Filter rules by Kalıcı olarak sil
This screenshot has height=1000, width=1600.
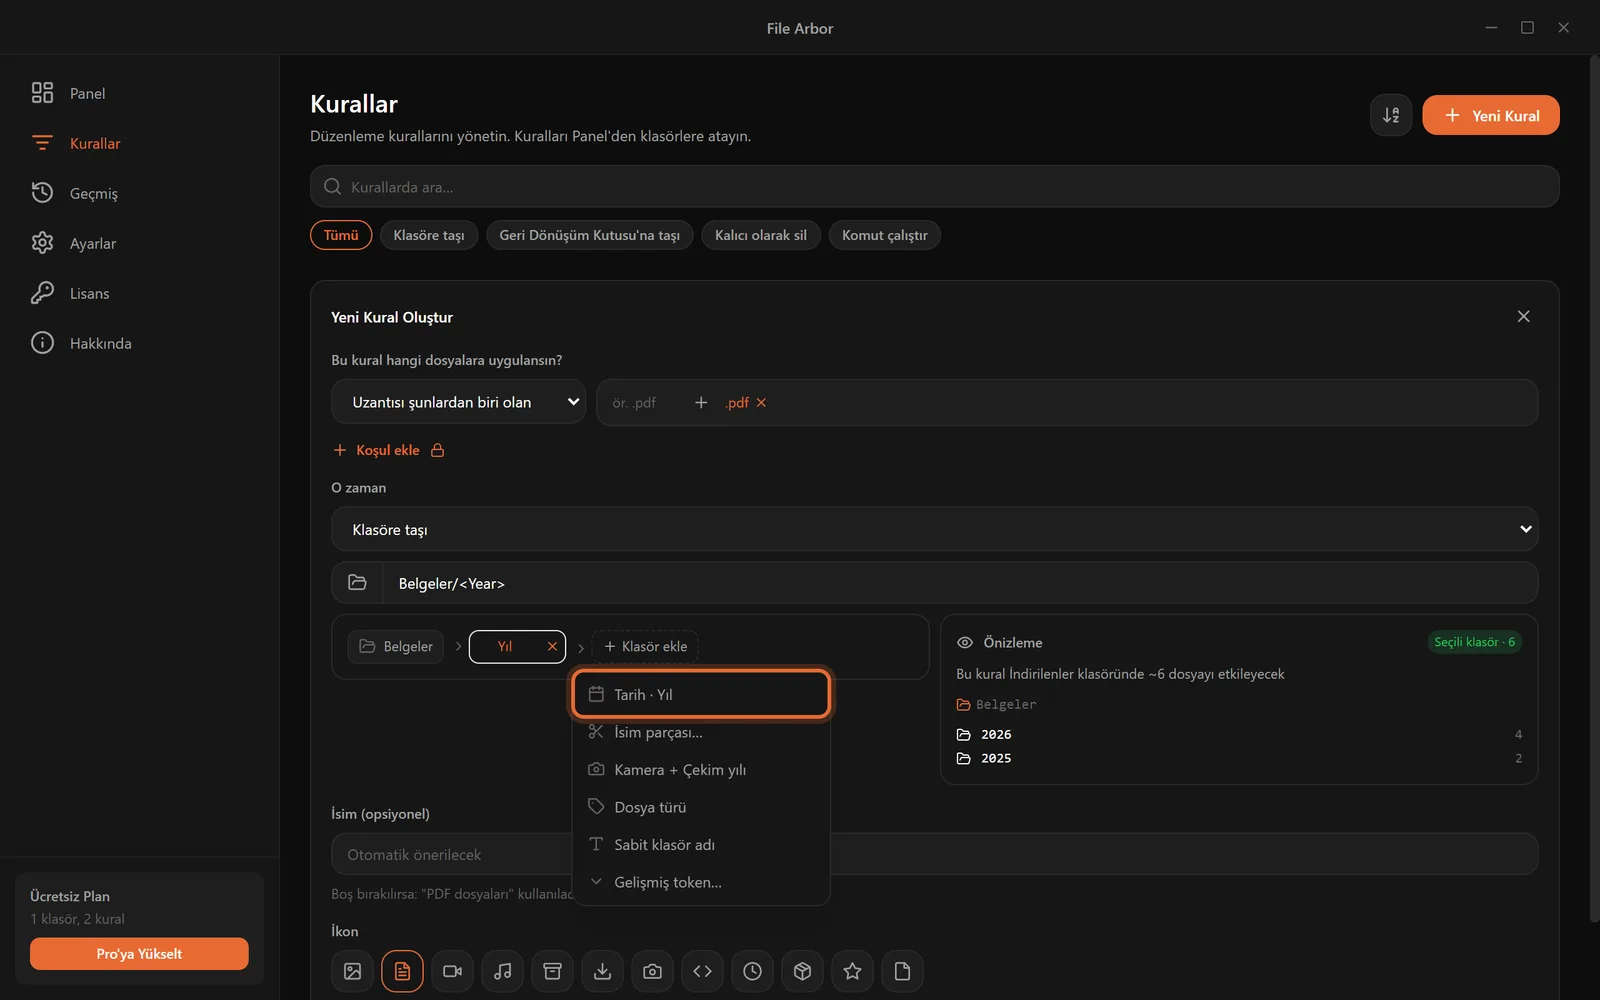point(761,235)
